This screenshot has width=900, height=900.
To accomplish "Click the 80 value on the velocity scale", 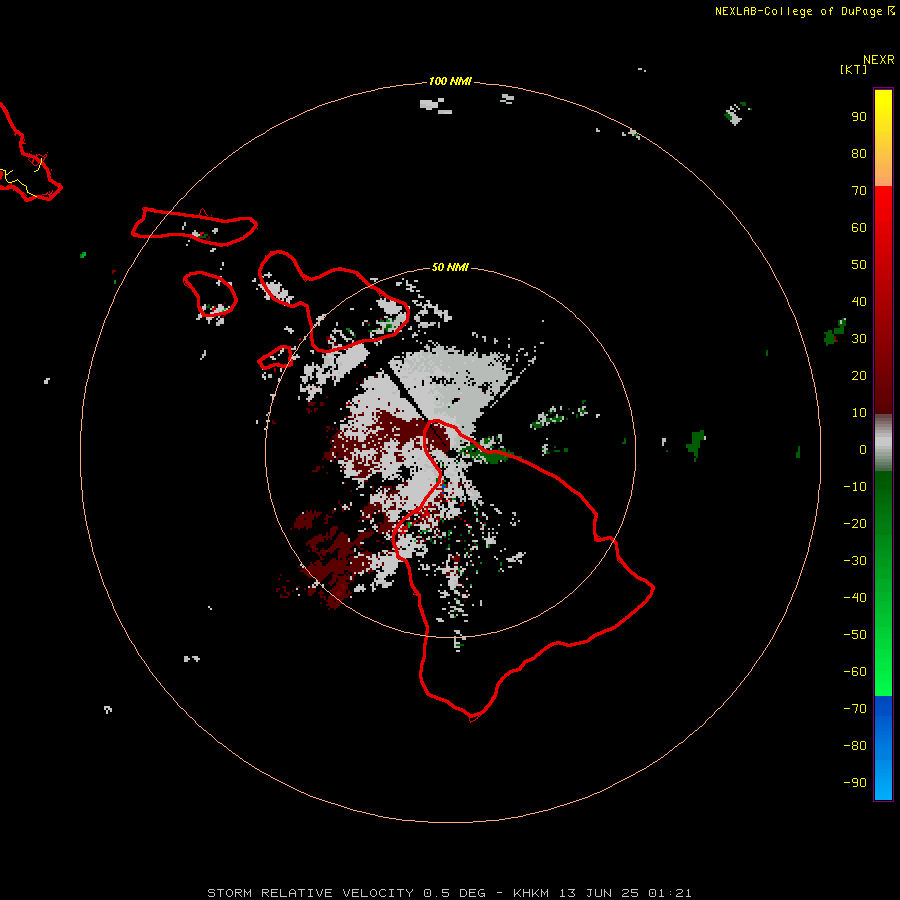I will pos(859,154).
